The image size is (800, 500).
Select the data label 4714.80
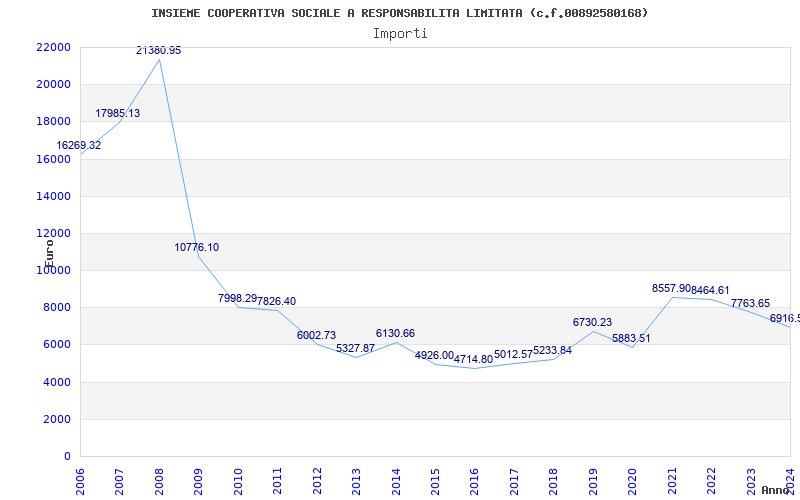pyautogui.click(x=473, y=359)
